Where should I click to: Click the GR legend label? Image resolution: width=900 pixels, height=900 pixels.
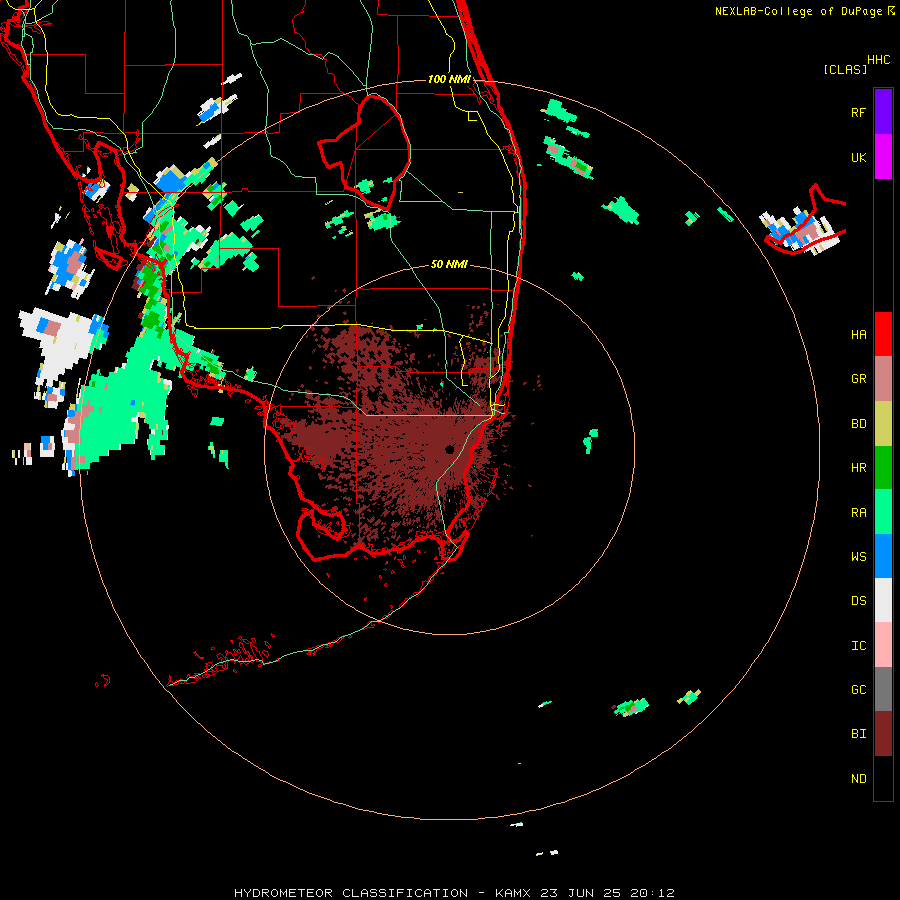click(858, 379)
